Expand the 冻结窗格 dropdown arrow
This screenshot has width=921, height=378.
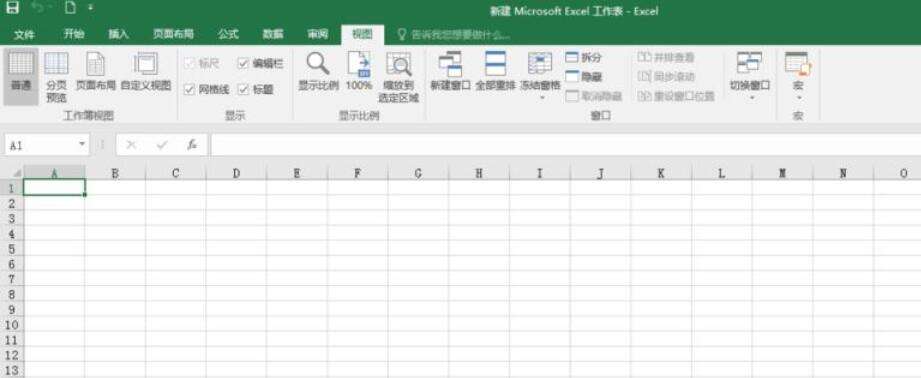(542, 97)
